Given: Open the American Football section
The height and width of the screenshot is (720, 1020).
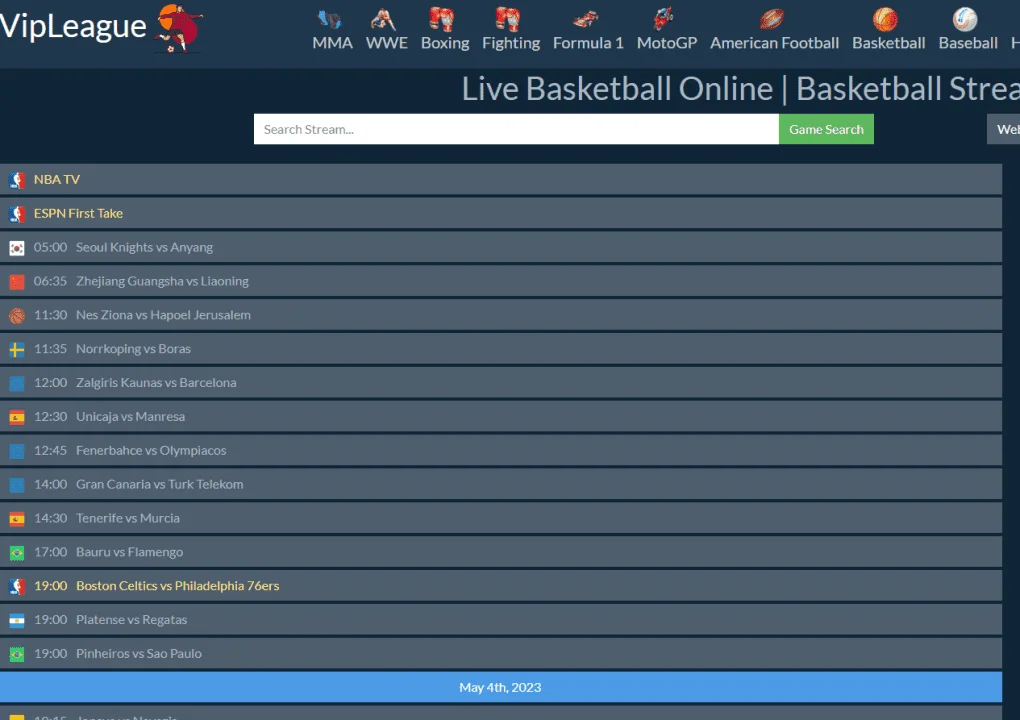Looking at the screenshot, I should click(x=774, y=43).
